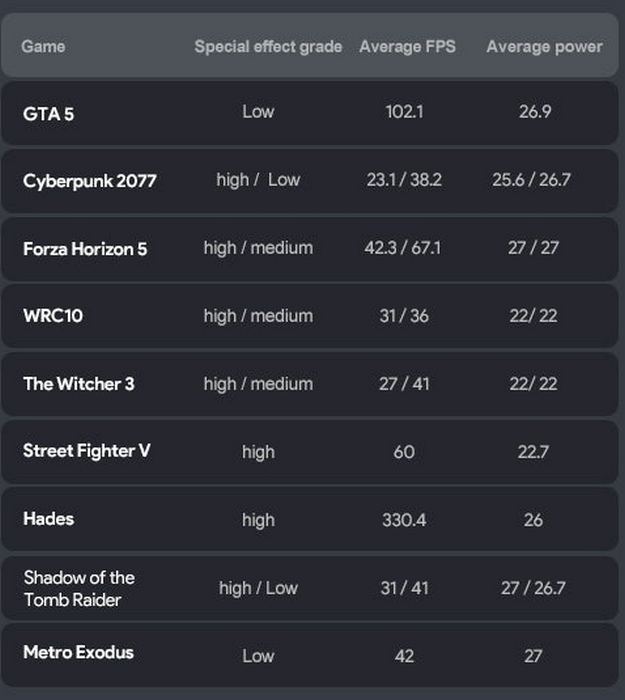Select The Witcher 3 game name
Viewport: 625px width, 700px height.
click(x=79, y=384)
